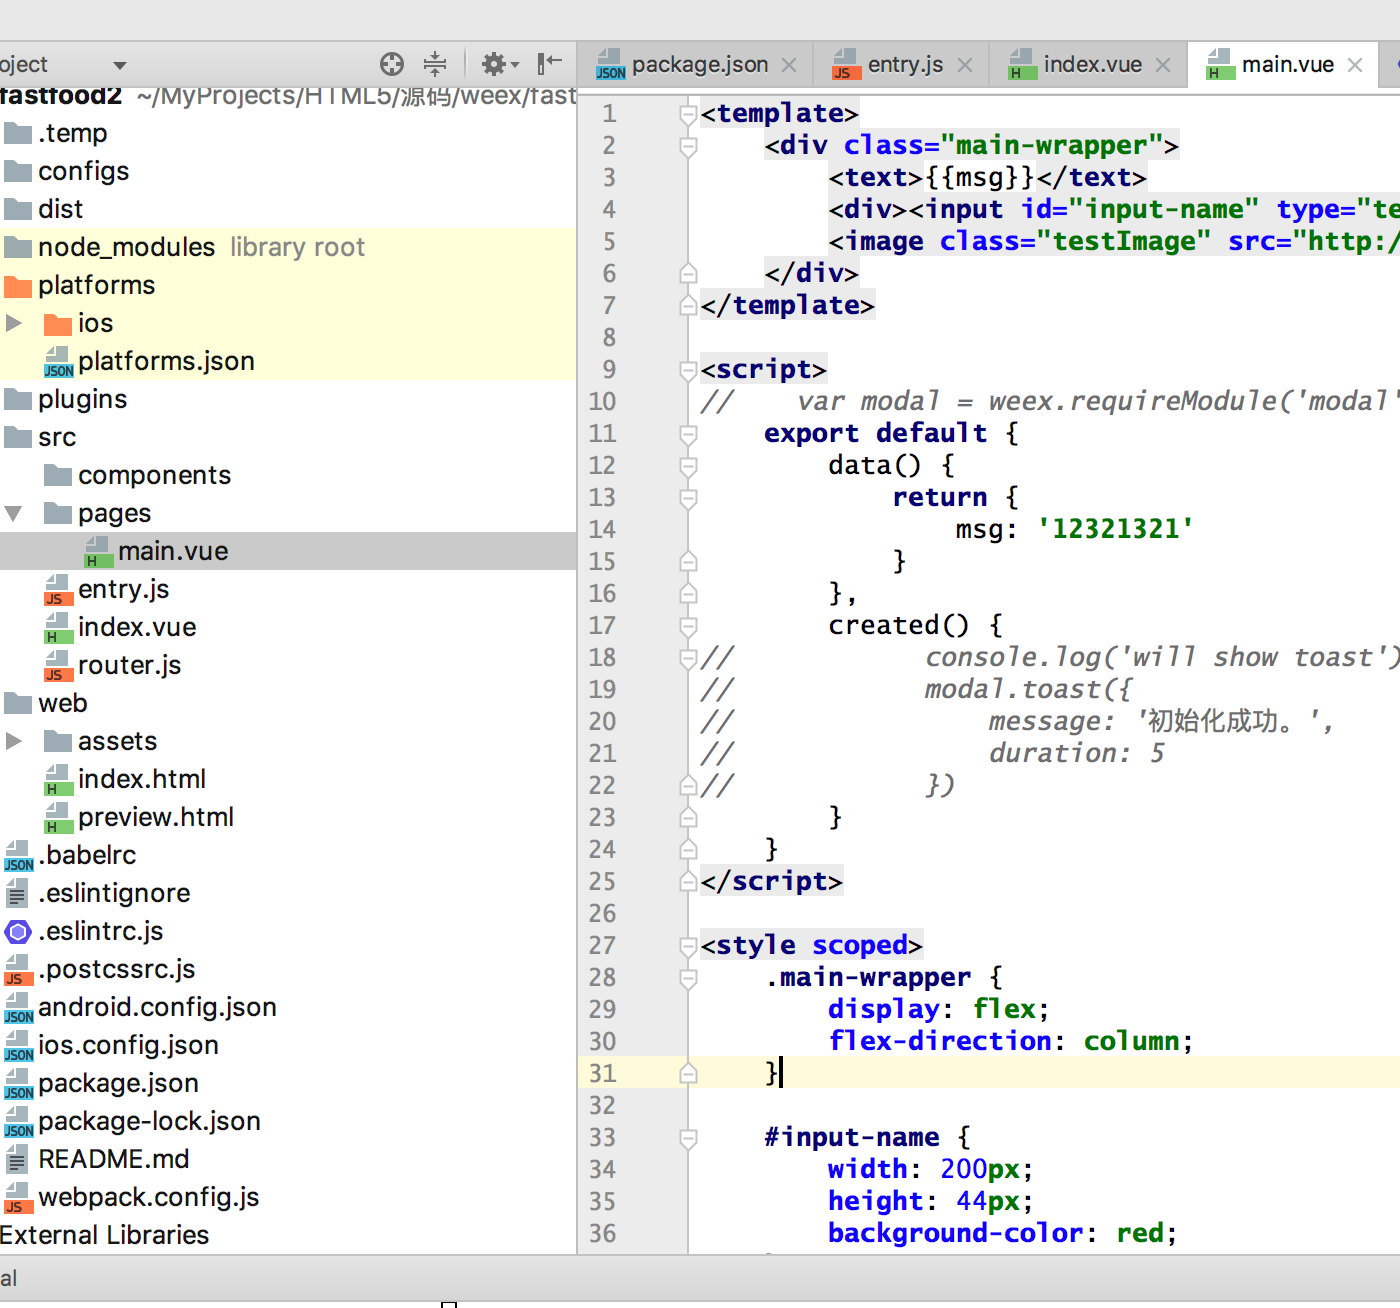Close the entry.js tab
This screenshot has height=1308, width=1400.
pos(965,65)
